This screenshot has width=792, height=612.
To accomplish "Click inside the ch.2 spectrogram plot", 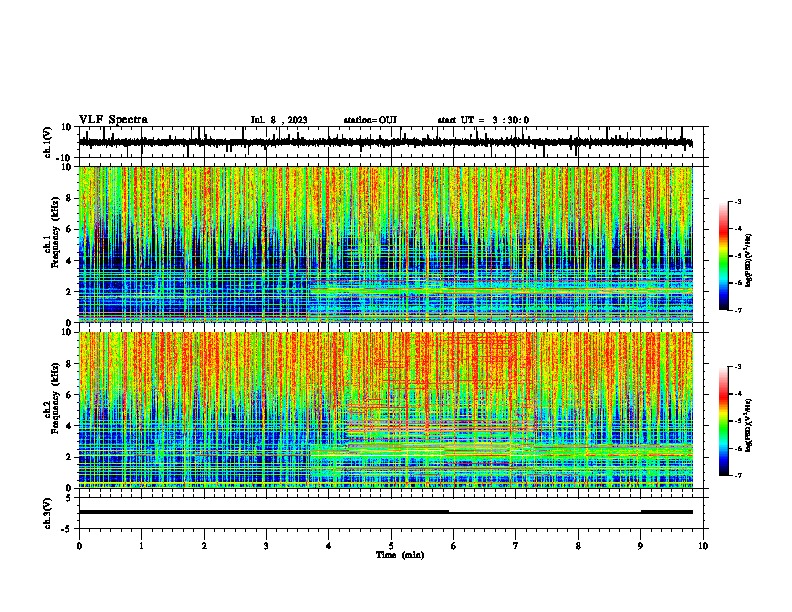I will (x=386, y=410).
